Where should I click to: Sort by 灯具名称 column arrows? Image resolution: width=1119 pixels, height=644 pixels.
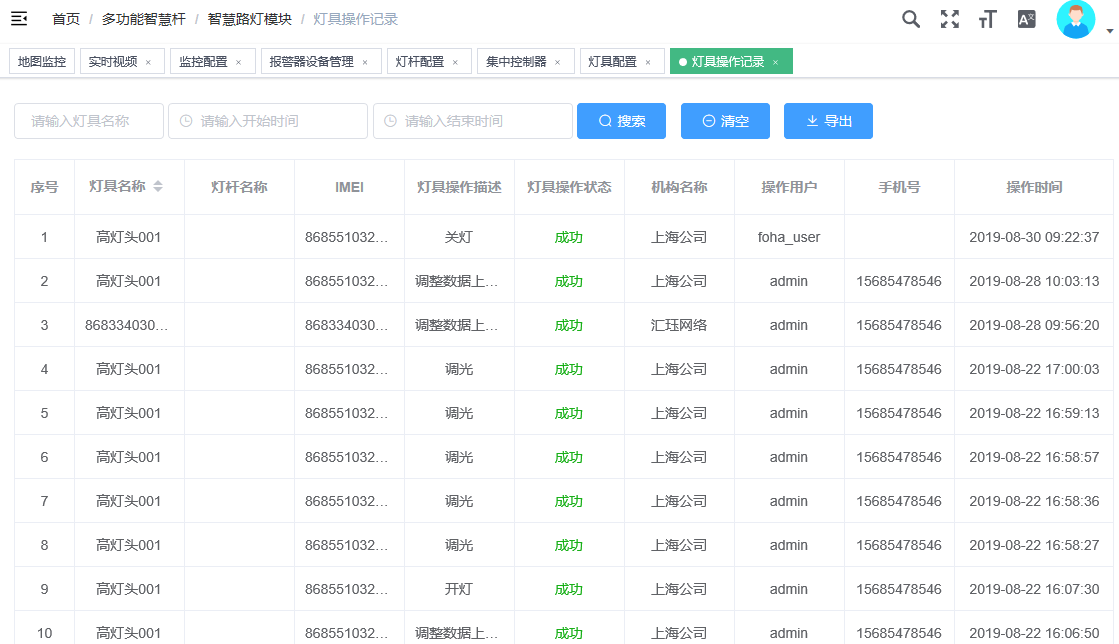click(158, 186)
